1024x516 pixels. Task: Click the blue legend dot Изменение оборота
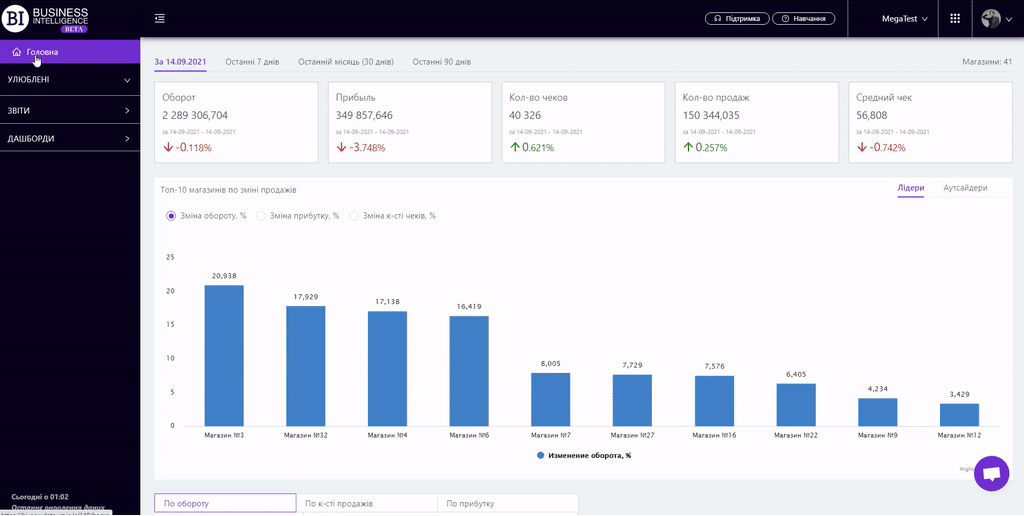coord(541,455)
